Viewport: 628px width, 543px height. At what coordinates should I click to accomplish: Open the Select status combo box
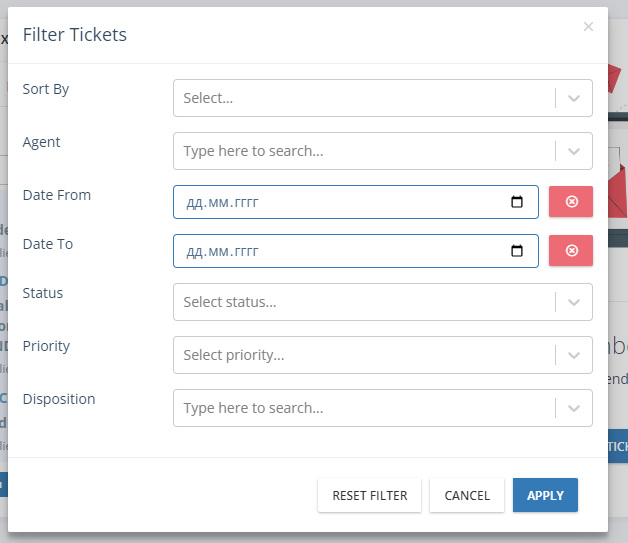383,302
